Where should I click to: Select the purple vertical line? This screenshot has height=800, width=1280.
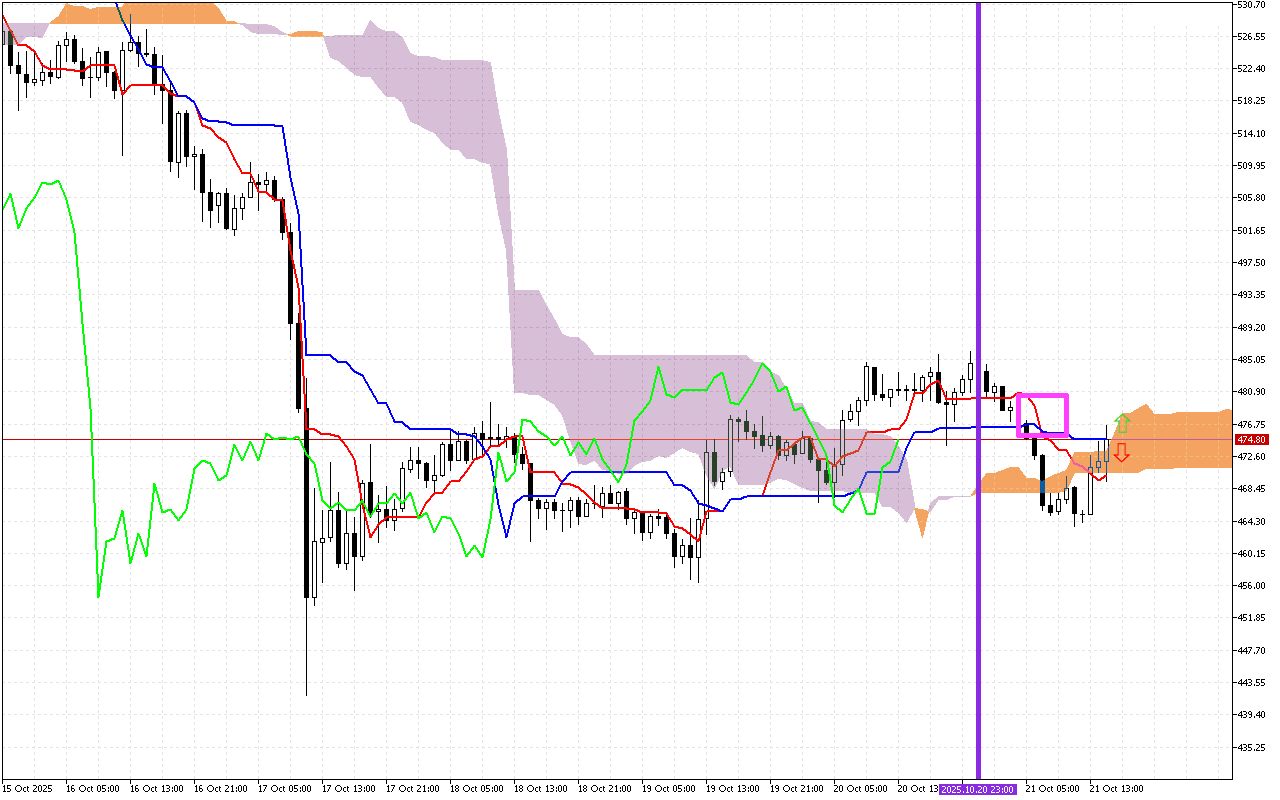coord(978,300)
